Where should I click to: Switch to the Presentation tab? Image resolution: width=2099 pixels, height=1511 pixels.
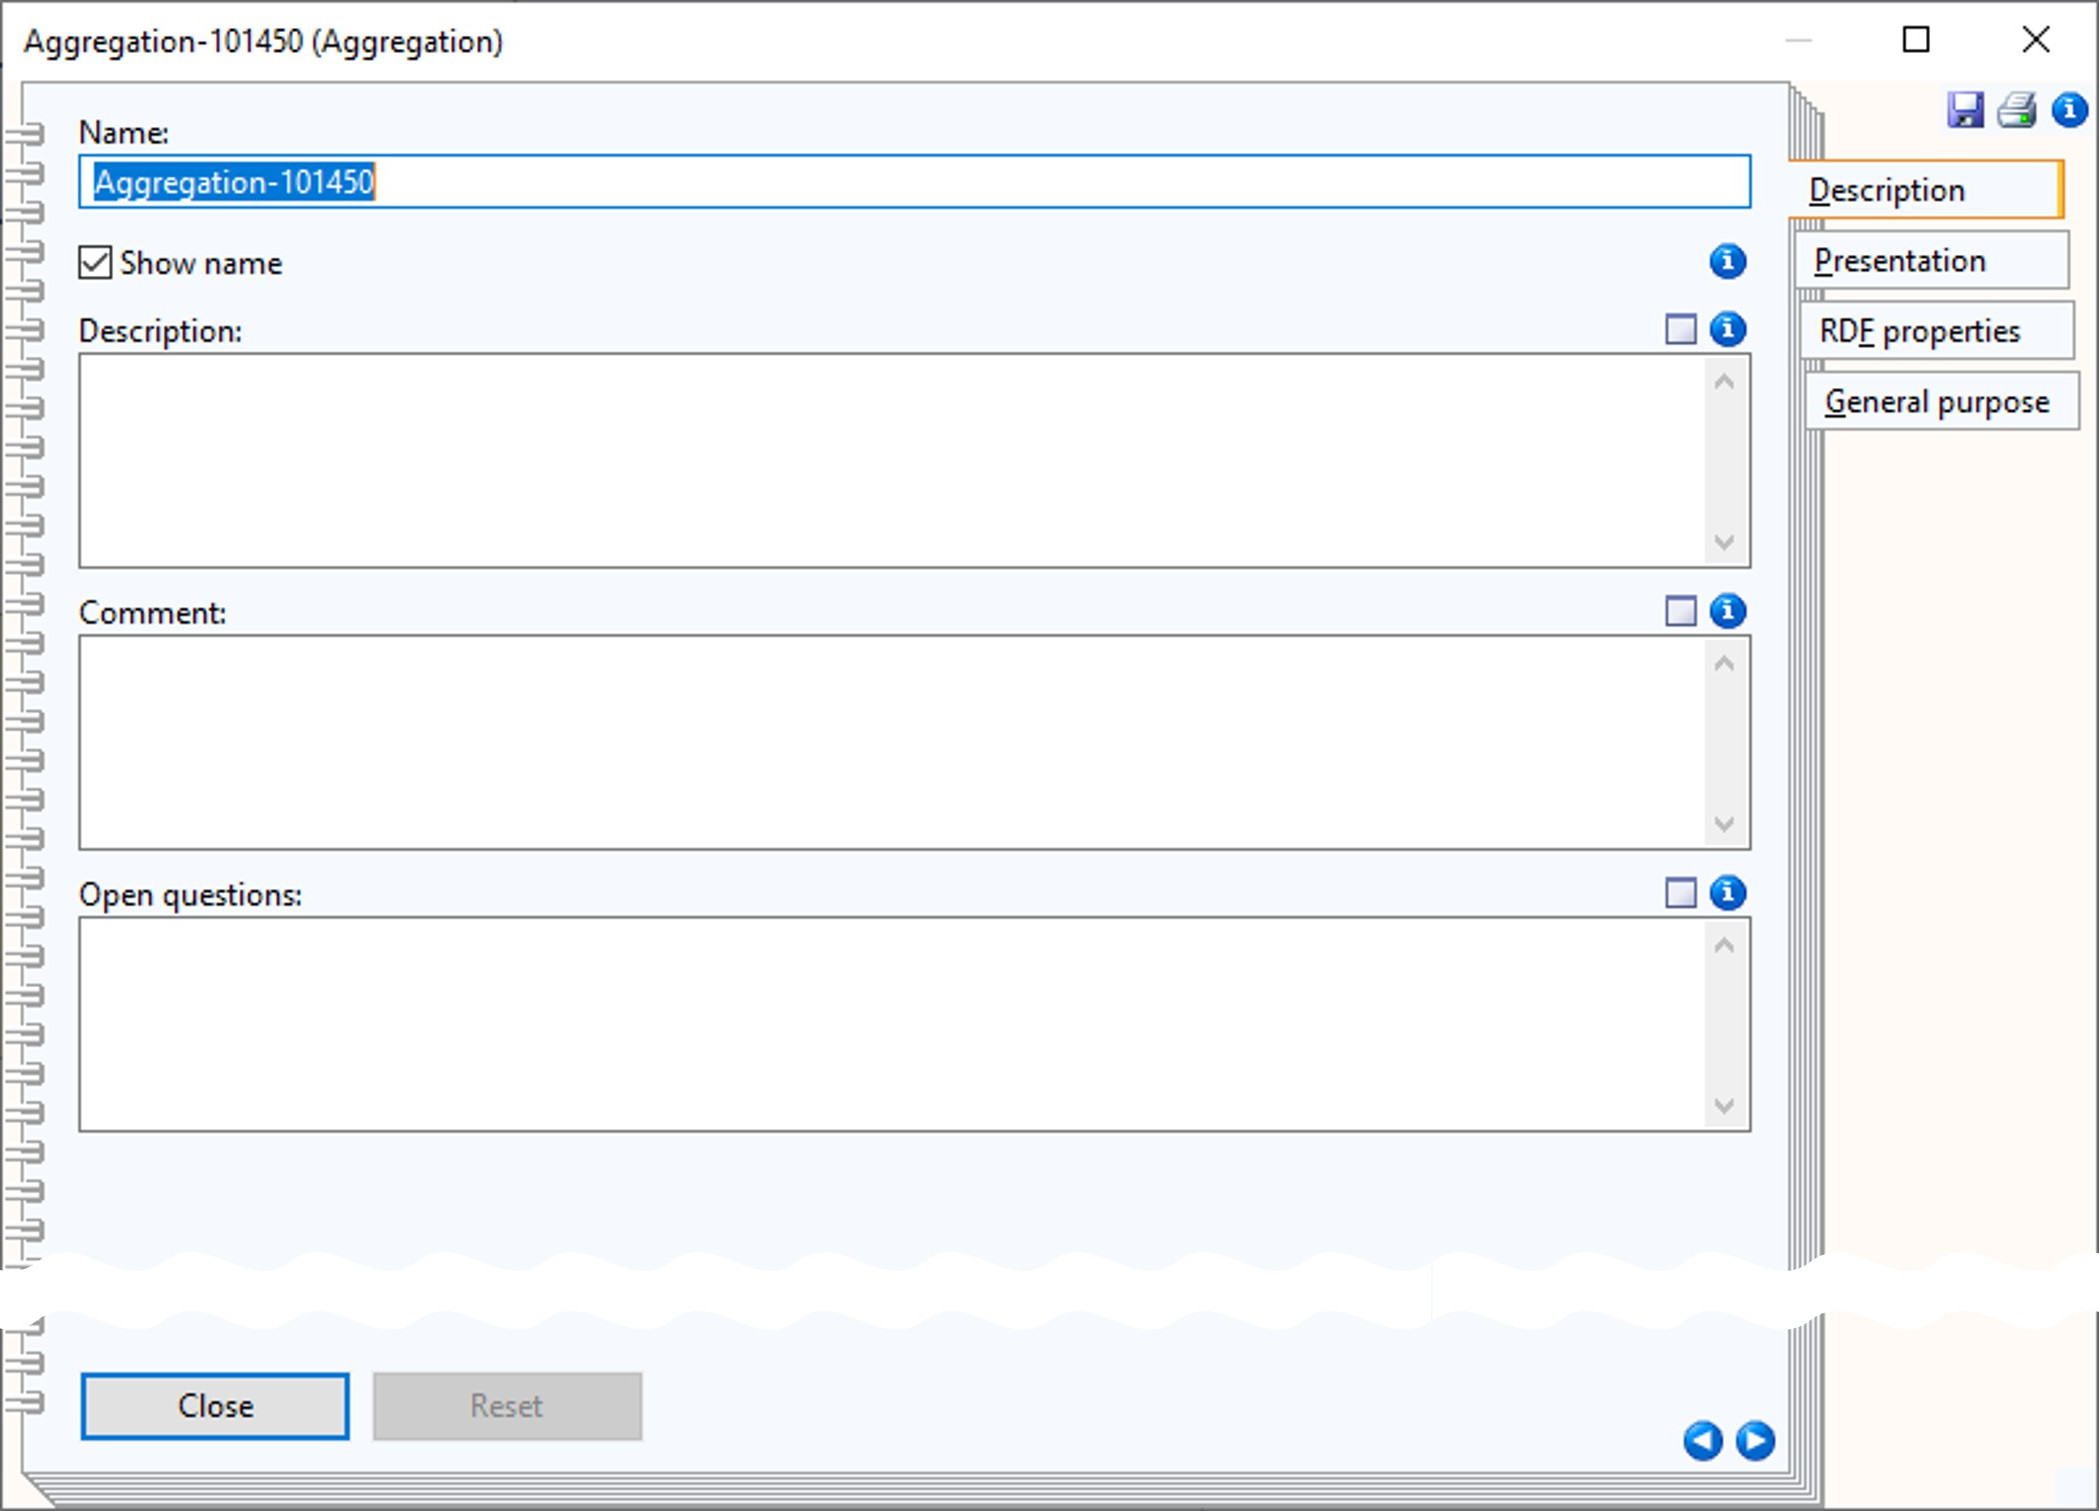tap(1932, 261)
